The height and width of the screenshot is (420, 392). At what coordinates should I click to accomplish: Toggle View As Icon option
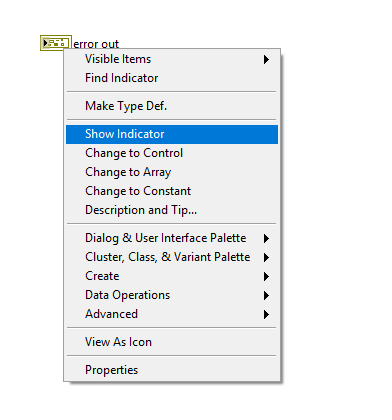pyautogui.click(x=172, y=342)
